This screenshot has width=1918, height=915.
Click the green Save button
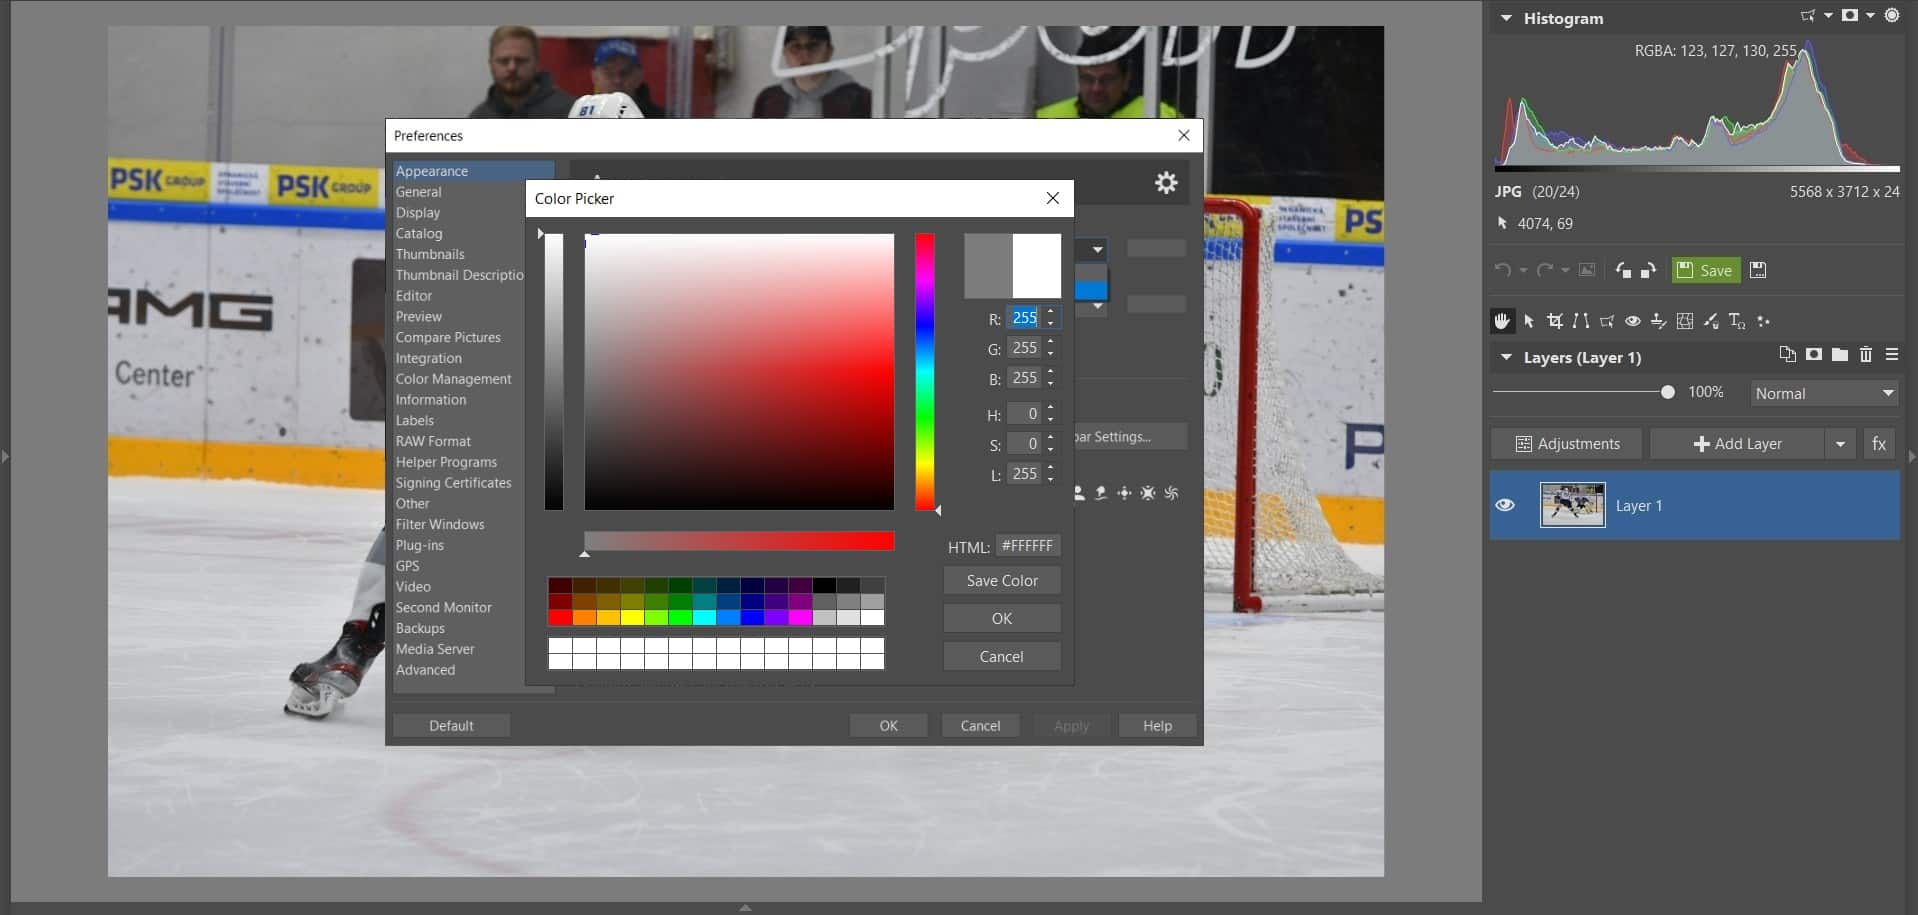click(1706, 270)
